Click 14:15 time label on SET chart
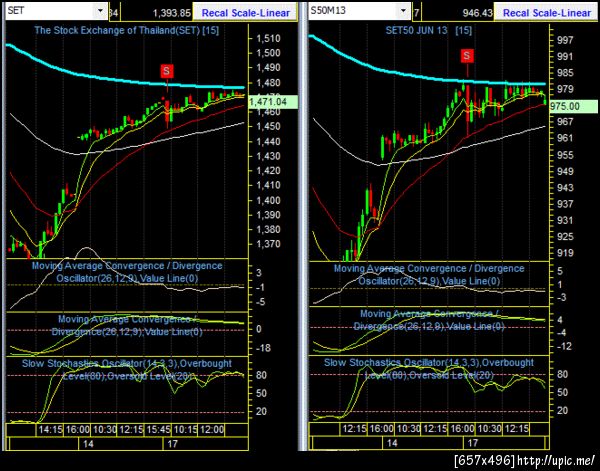This screenshot has height=471, width=600. coord(50,430)
